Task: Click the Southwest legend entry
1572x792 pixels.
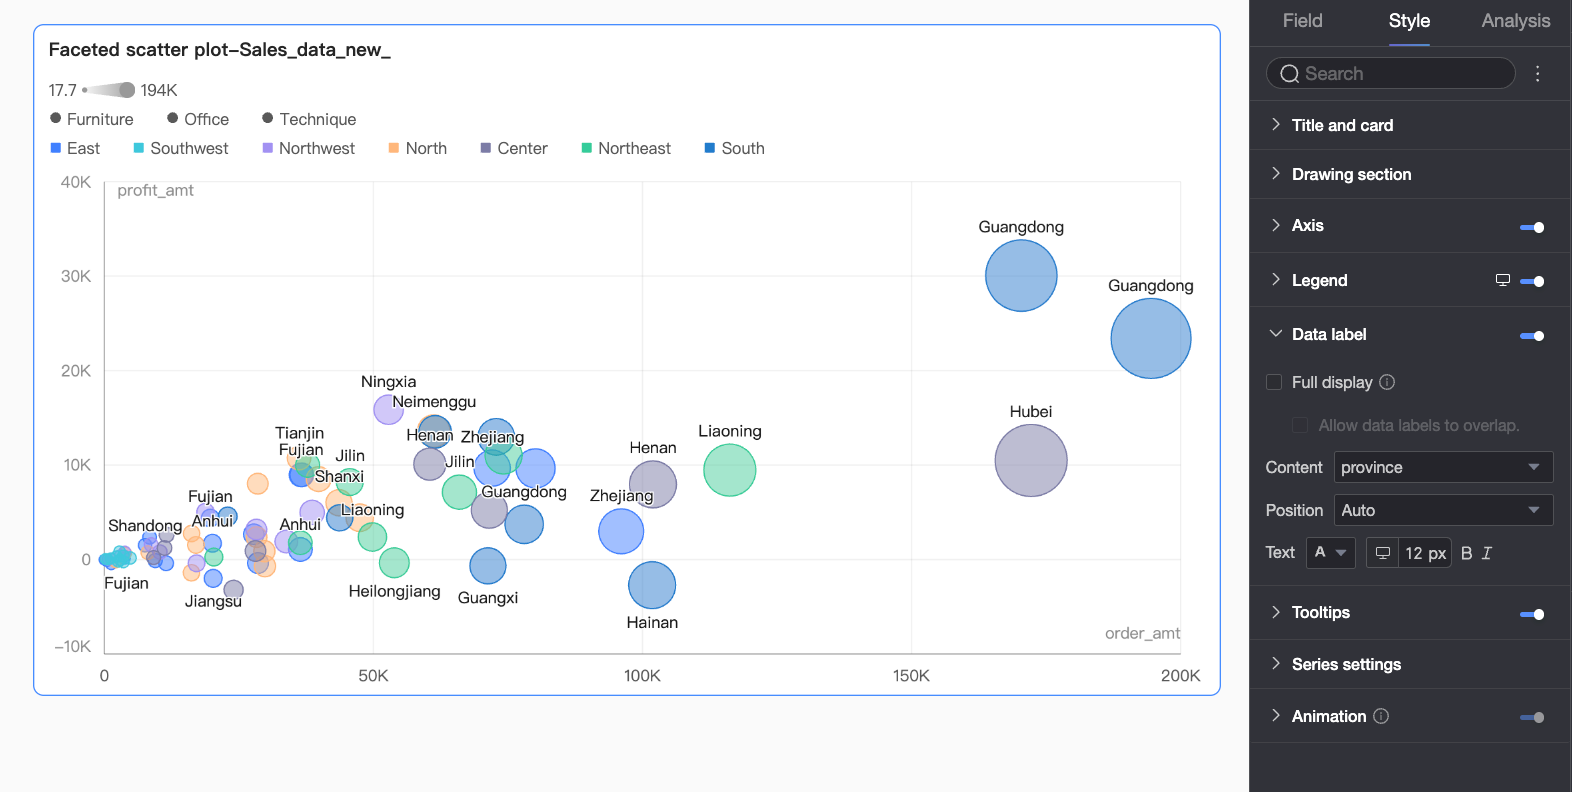Action: click(x=181, y=148)
